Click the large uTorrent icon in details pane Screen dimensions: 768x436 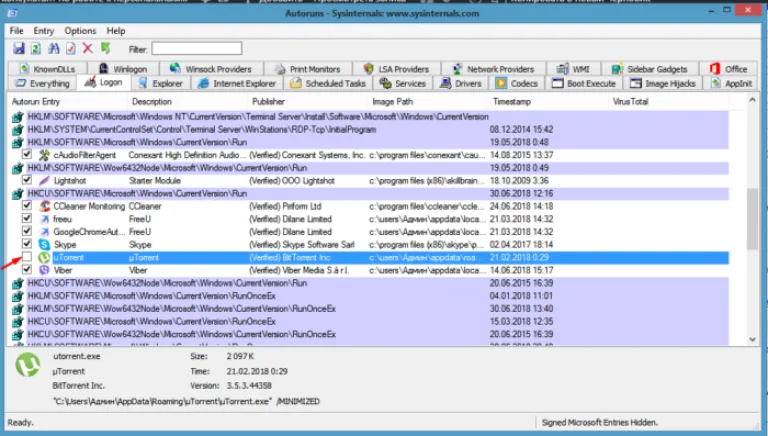click(x=27, y=365)
